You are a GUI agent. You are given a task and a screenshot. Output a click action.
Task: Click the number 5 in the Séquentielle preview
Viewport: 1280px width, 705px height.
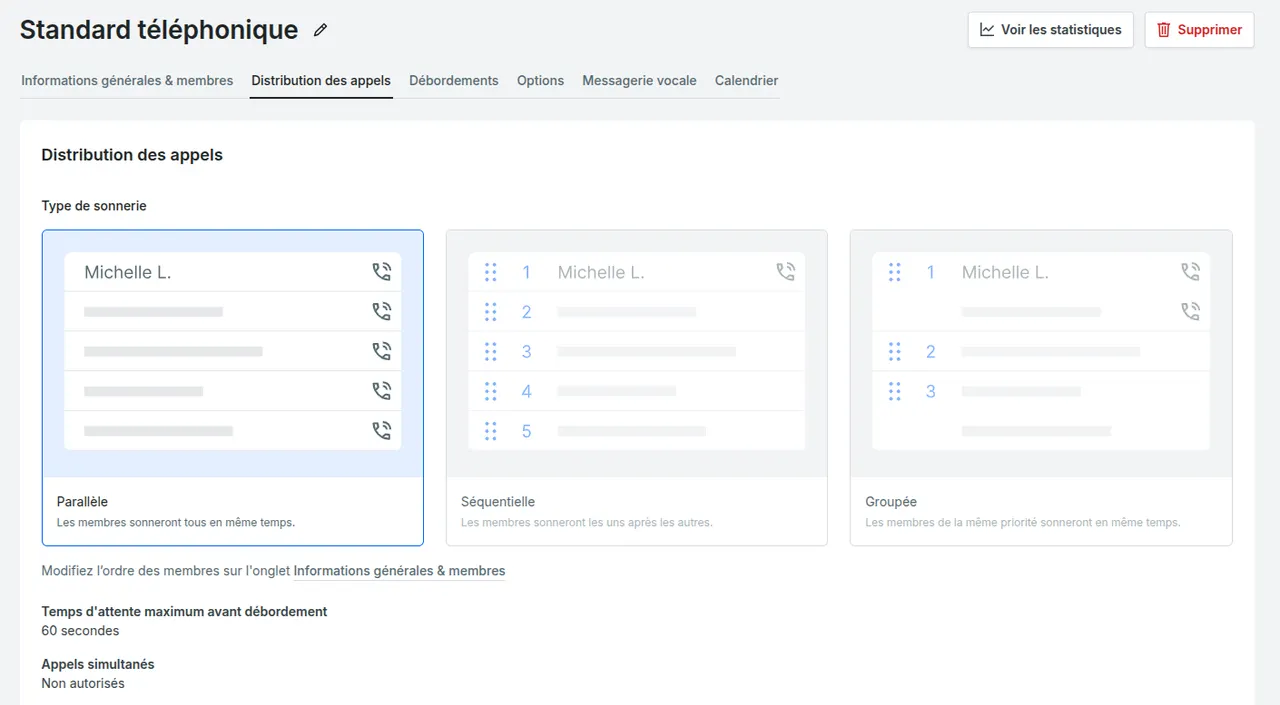pyautogui.click(x=526, y=431)
